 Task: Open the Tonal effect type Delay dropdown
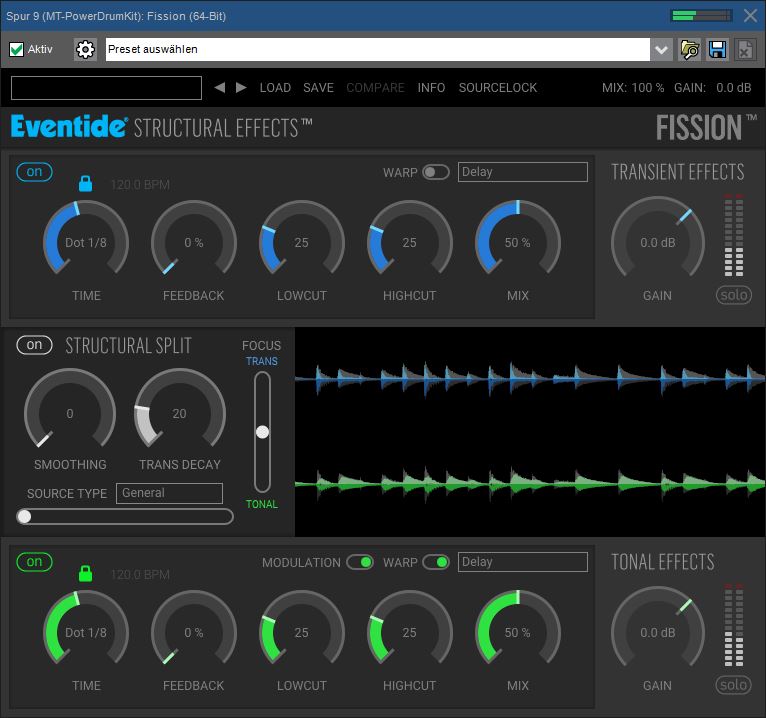pyautogui.click(x=522, y=562)
